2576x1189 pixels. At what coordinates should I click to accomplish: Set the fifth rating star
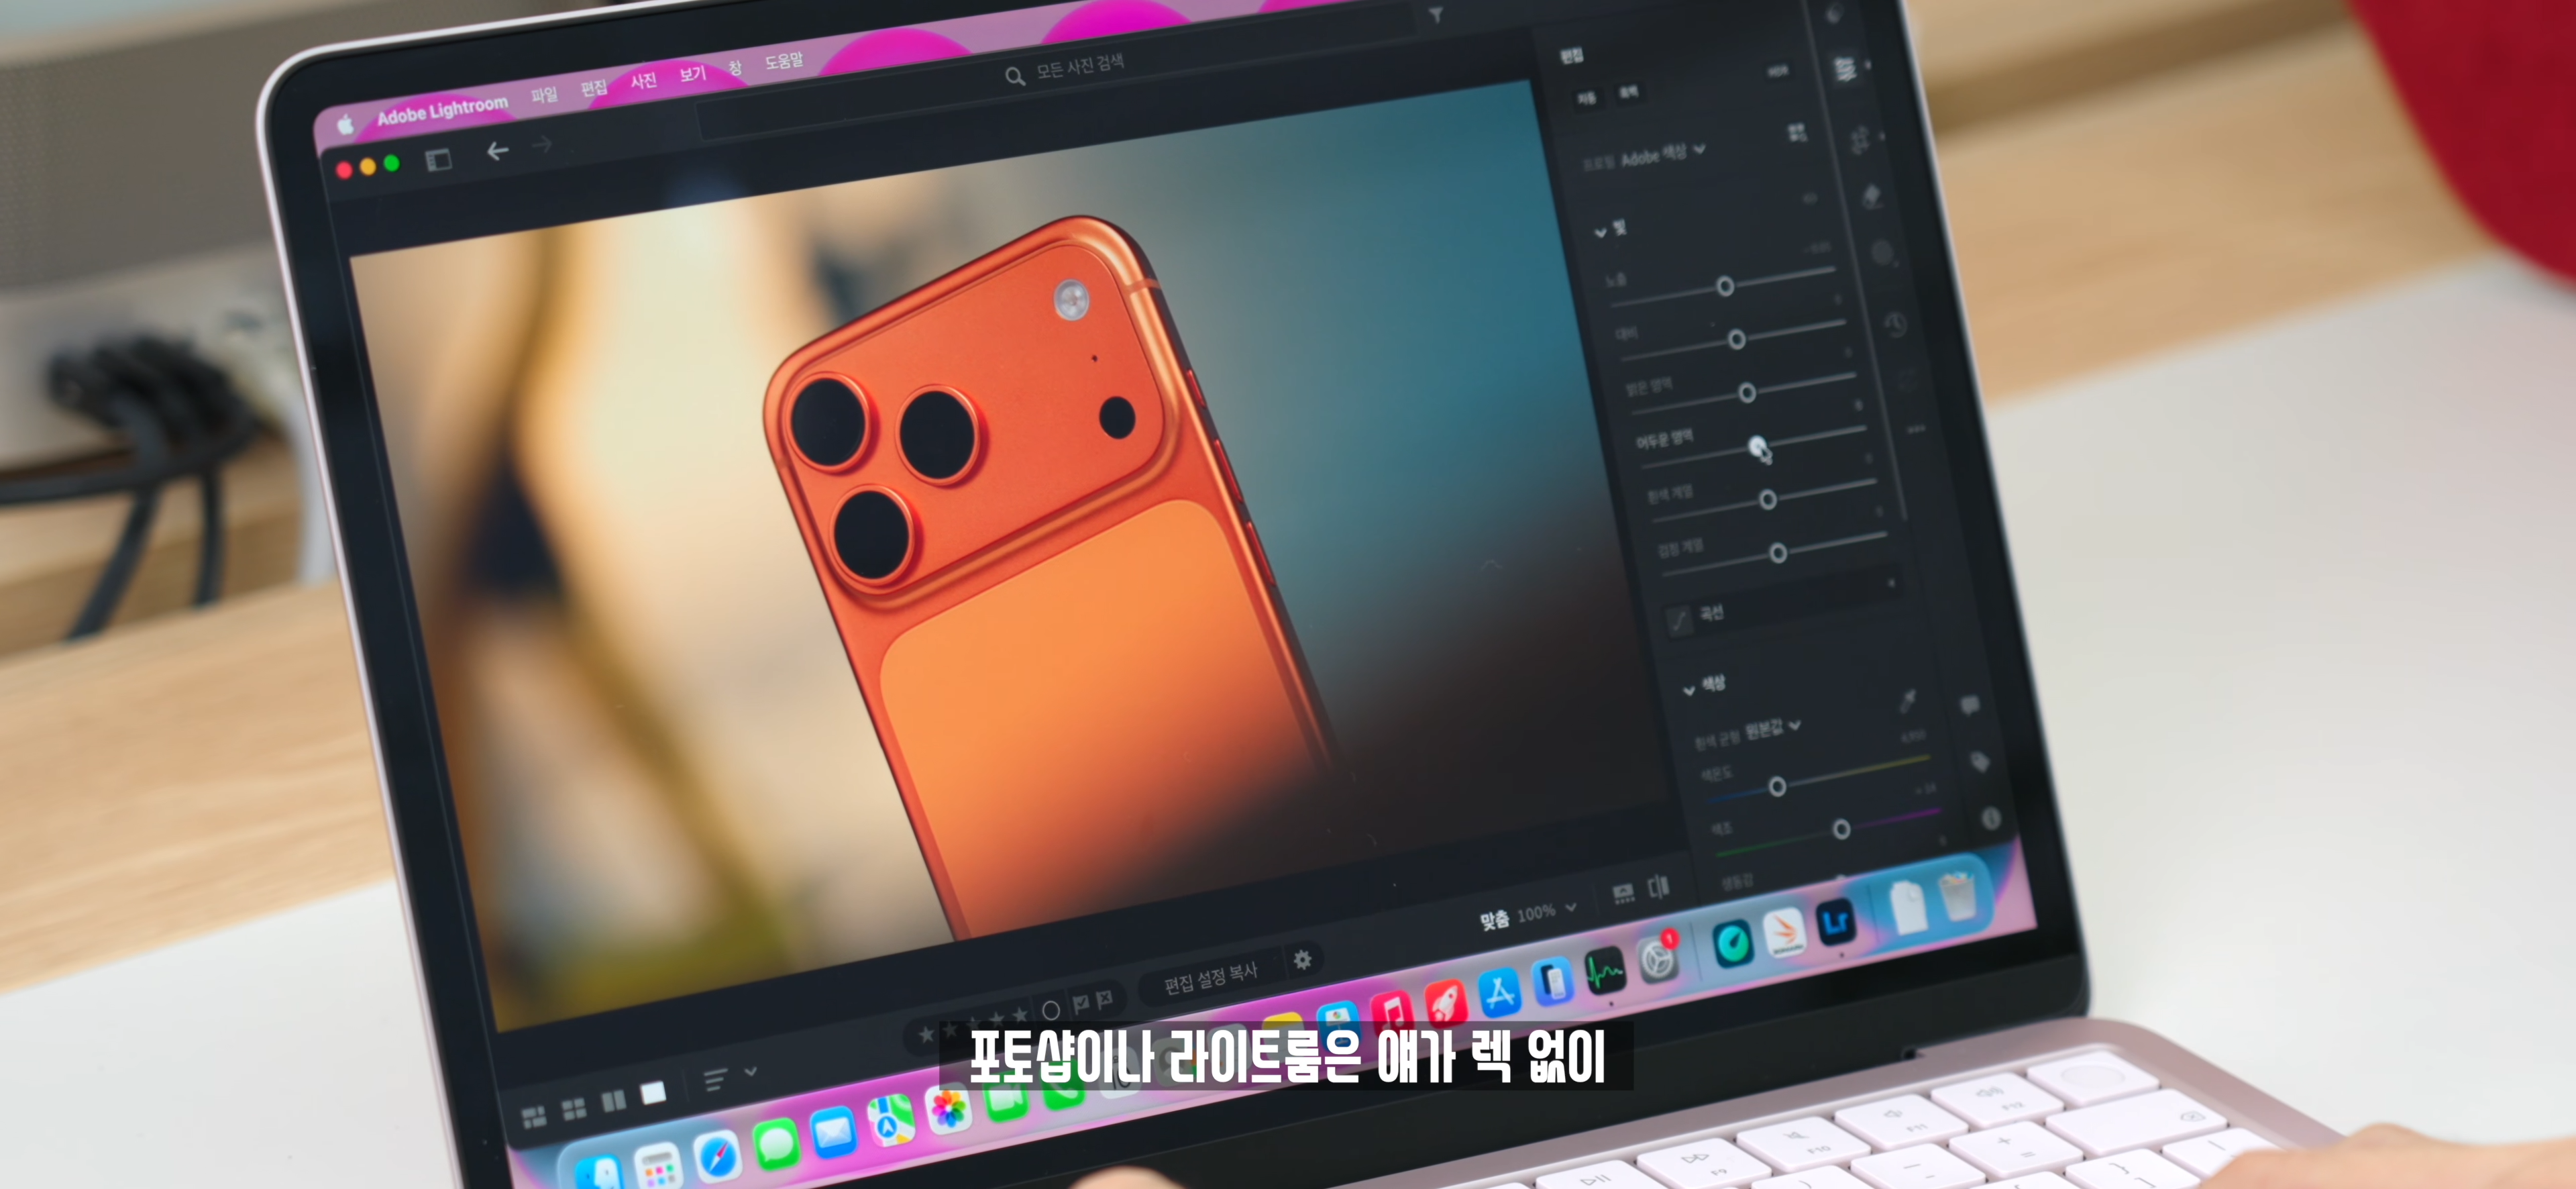pos(1019,1016)
